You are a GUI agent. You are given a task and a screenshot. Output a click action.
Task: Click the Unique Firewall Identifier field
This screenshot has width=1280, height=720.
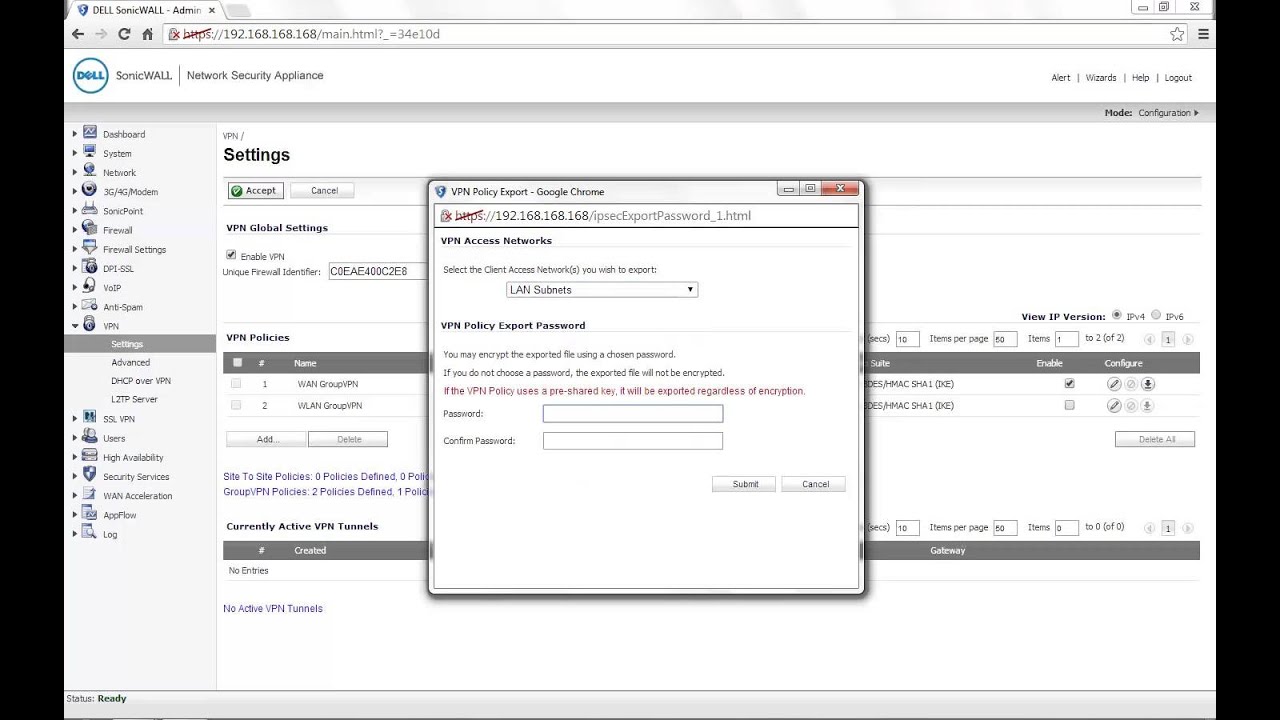point(378,271)
